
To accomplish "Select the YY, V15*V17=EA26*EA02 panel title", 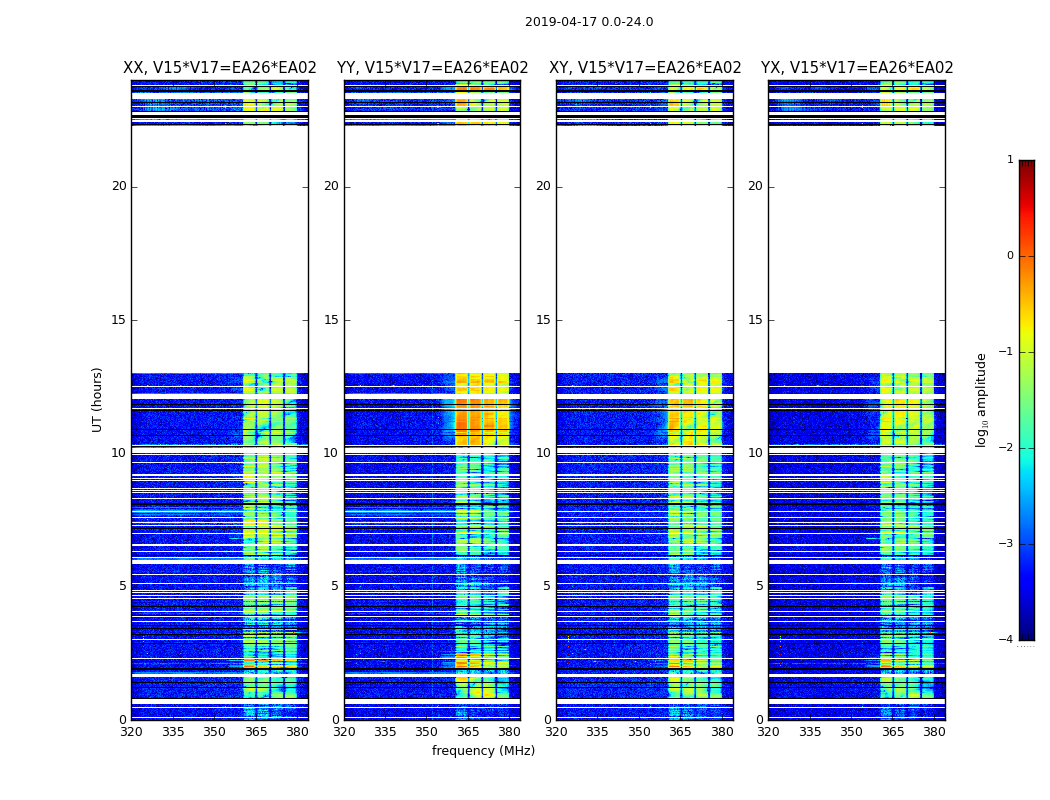I will pos(433,68).
